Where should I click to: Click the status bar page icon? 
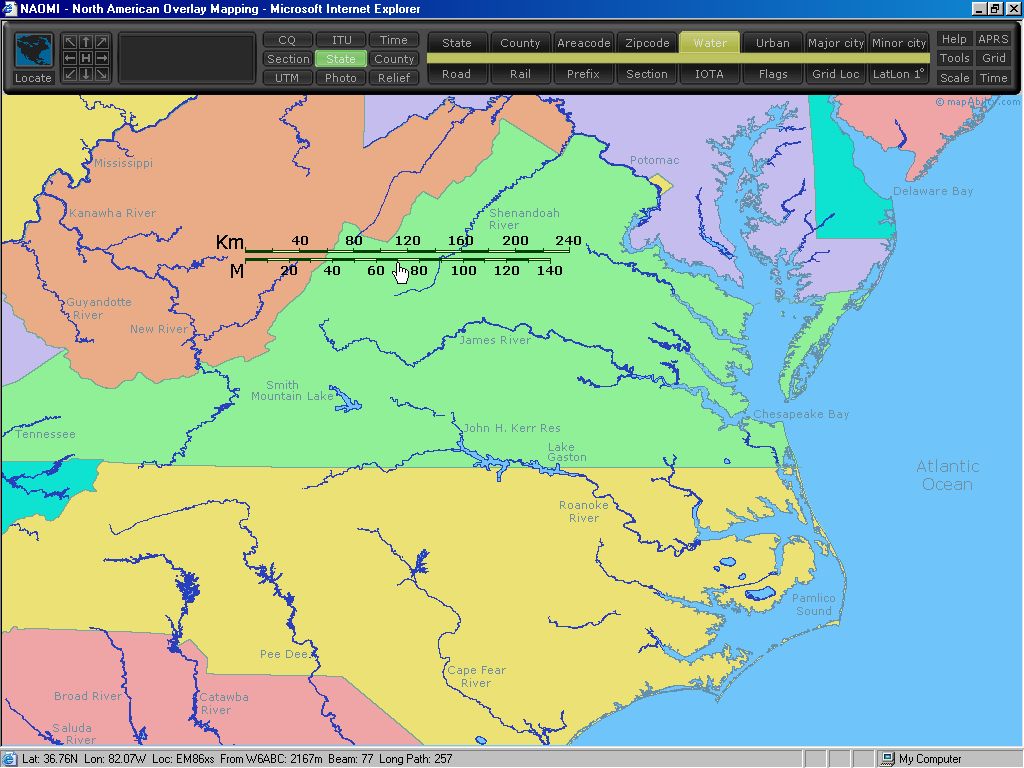pyautogui.click(x=9, y=759)
